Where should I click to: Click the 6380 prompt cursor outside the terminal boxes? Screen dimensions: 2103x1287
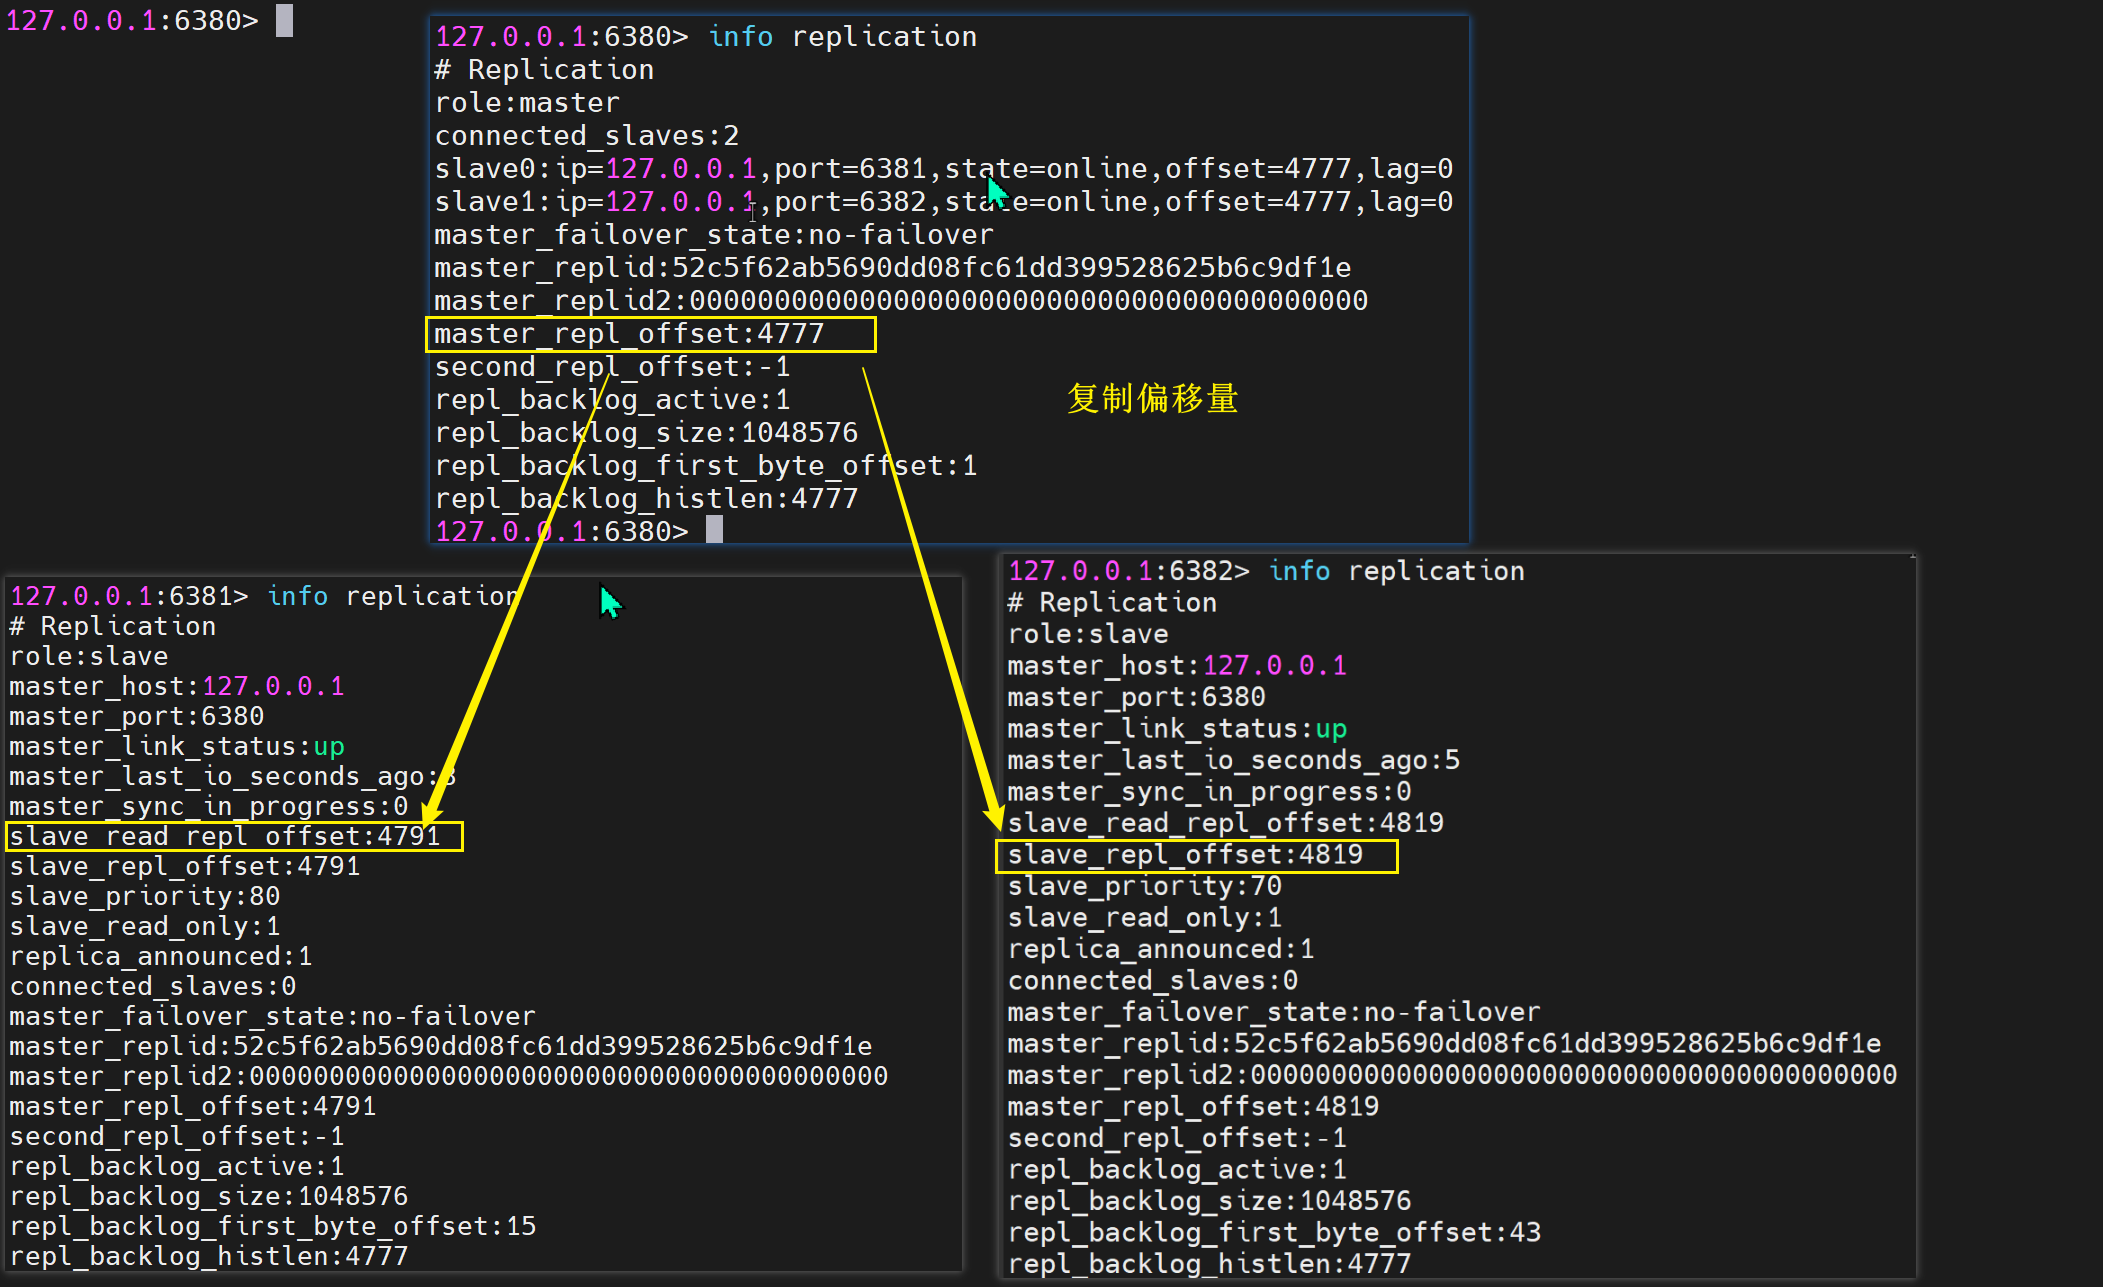click(x=284, y=20)
